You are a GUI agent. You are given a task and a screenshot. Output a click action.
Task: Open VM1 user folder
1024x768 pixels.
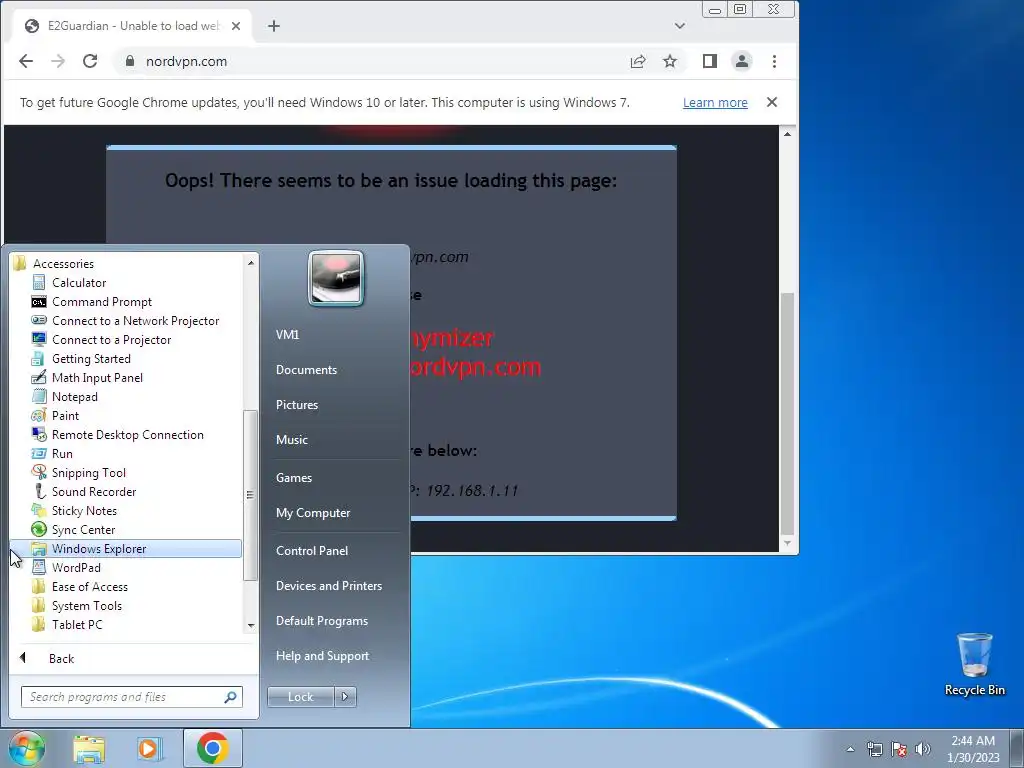(287, 334)
